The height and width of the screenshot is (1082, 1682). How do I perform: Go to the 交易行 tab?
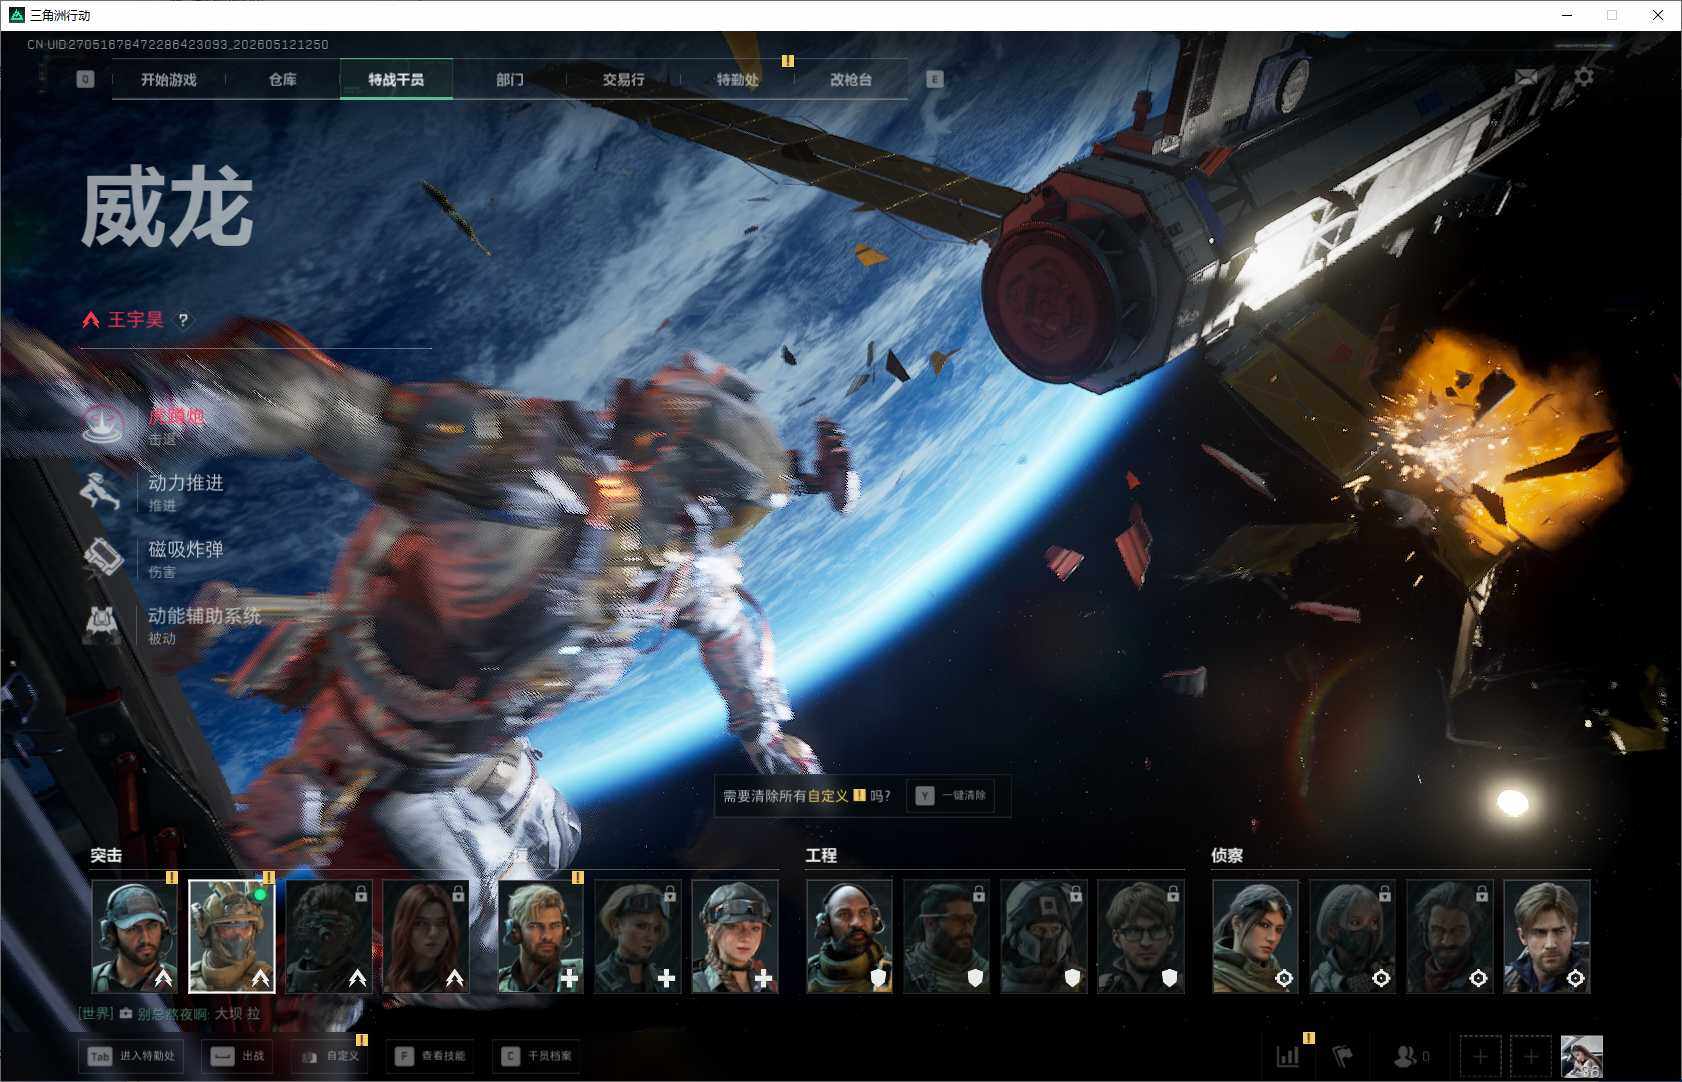[x=623, y=79]
